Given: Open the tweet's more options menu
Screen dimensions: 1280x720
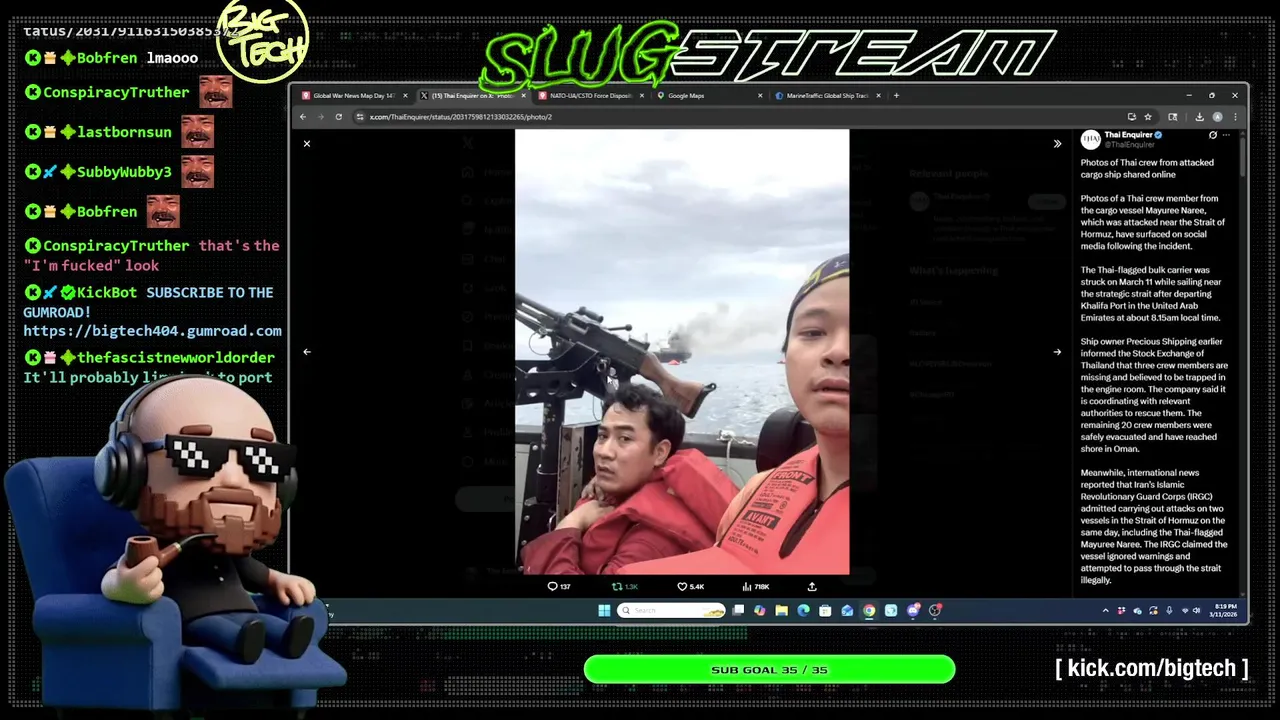Looking at the screenshot, I should pos(1227,135).
